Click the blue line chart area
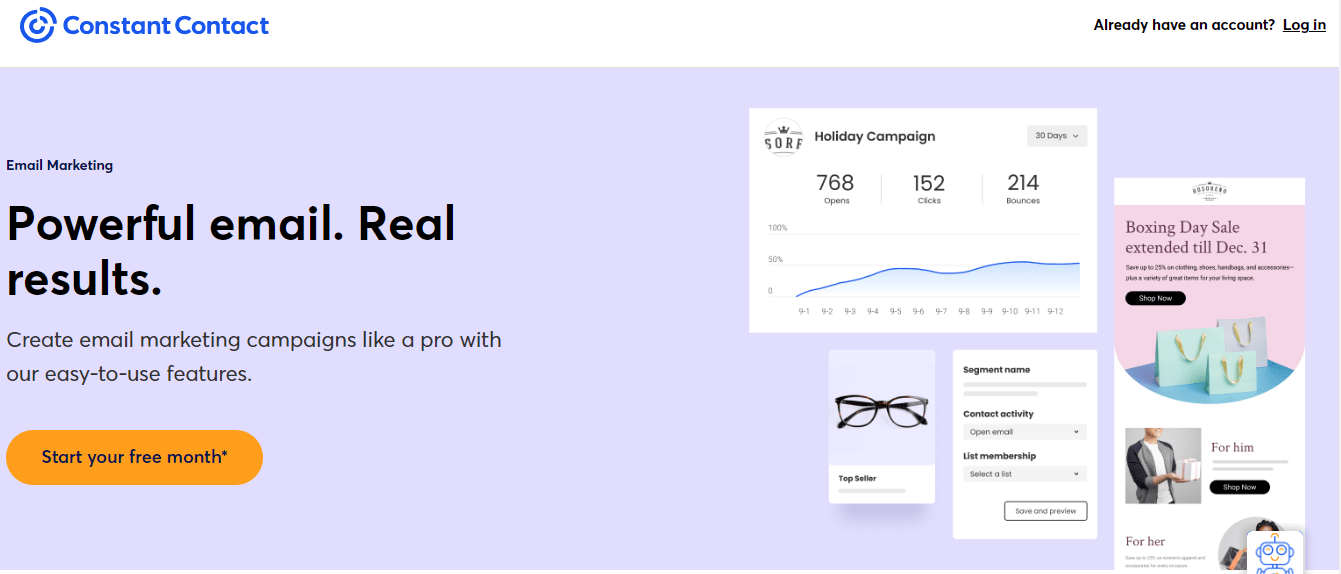Image resolution: width=1341 pixels, height=574 pixels. (x=938, y=278)
